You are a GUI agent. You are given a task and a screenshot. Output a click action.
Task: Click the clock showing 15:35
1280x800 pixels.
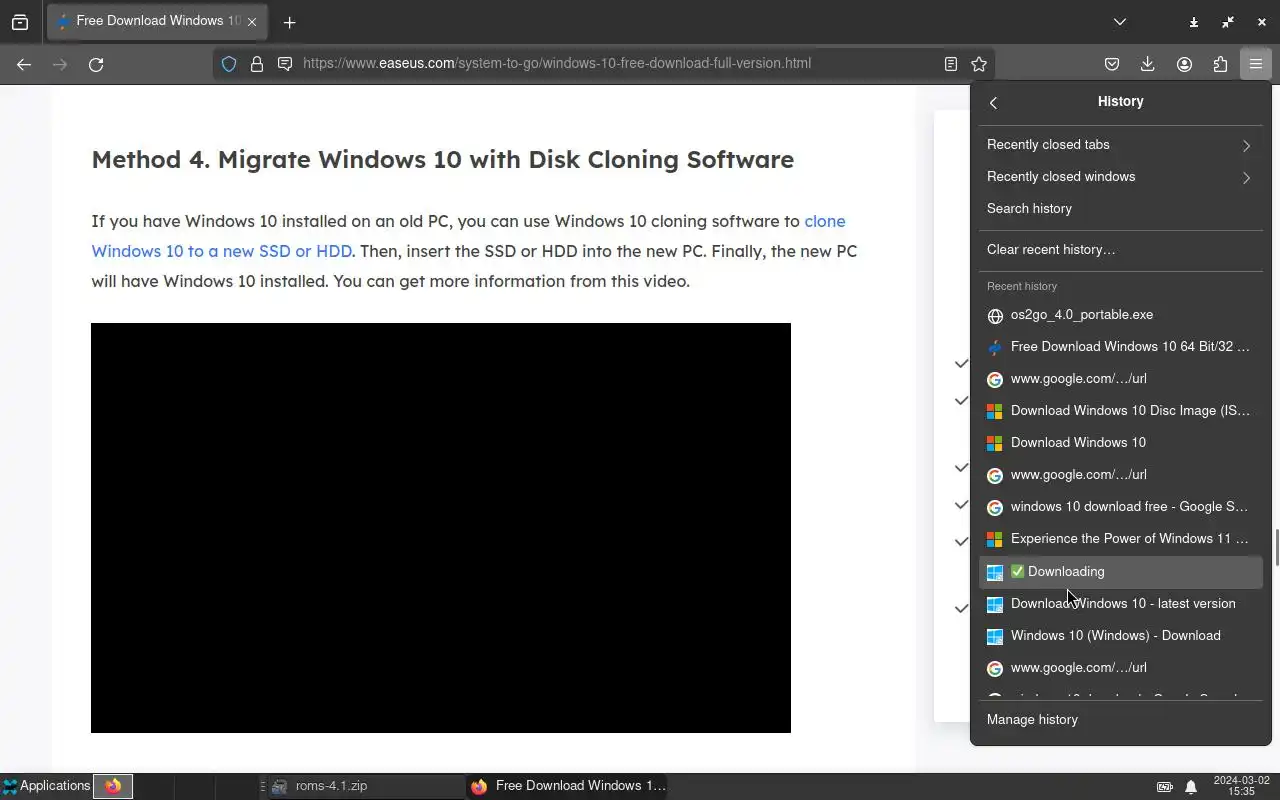(x=1241, y=786)
